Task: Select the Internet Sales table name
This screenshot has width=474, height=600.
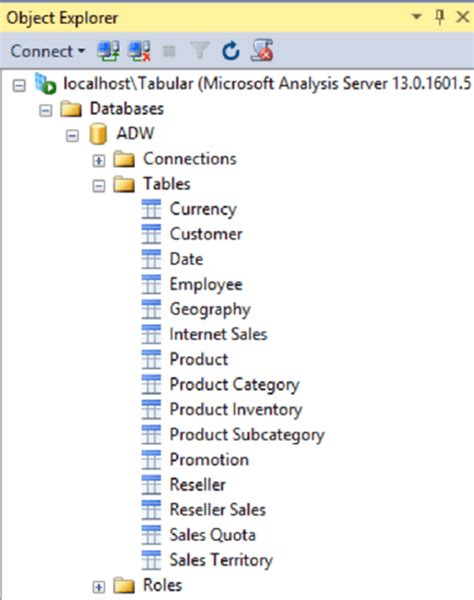Action: pyautogui.click(x=218, y=334)
